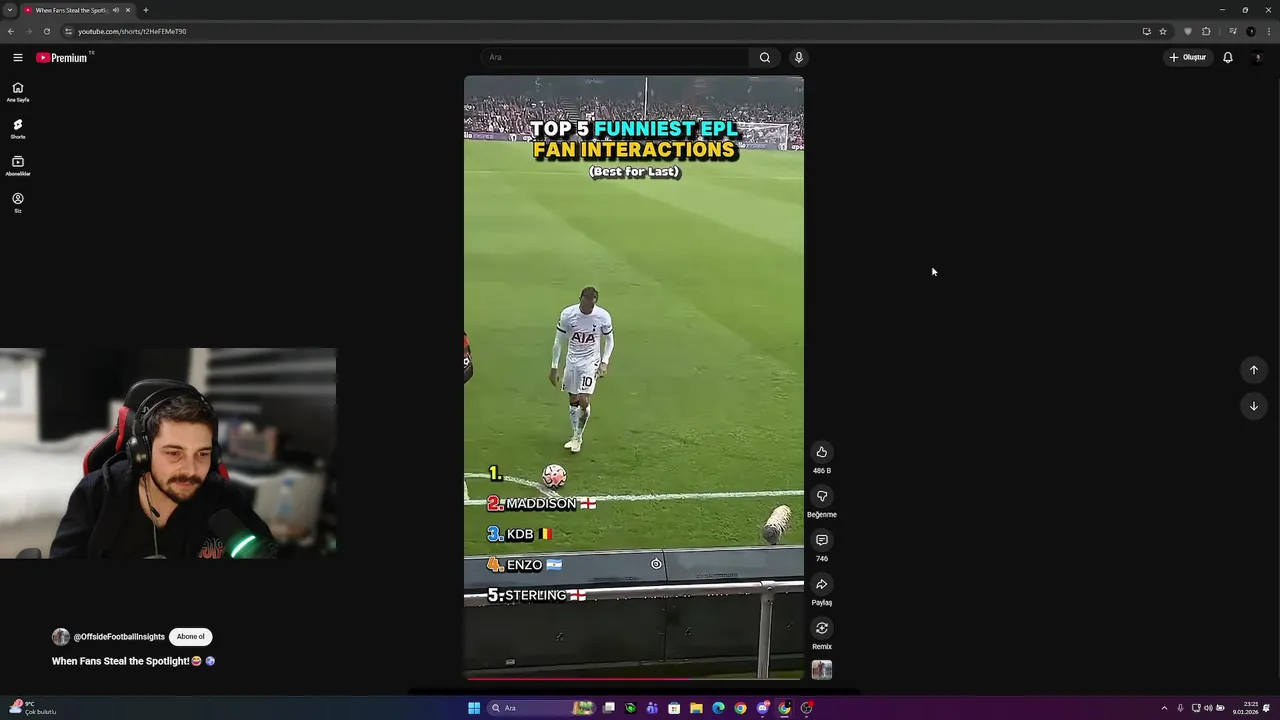Open the media control icon in toolbar
Viewport: 1280px width, 720px height.
[x=1233, y=31]
